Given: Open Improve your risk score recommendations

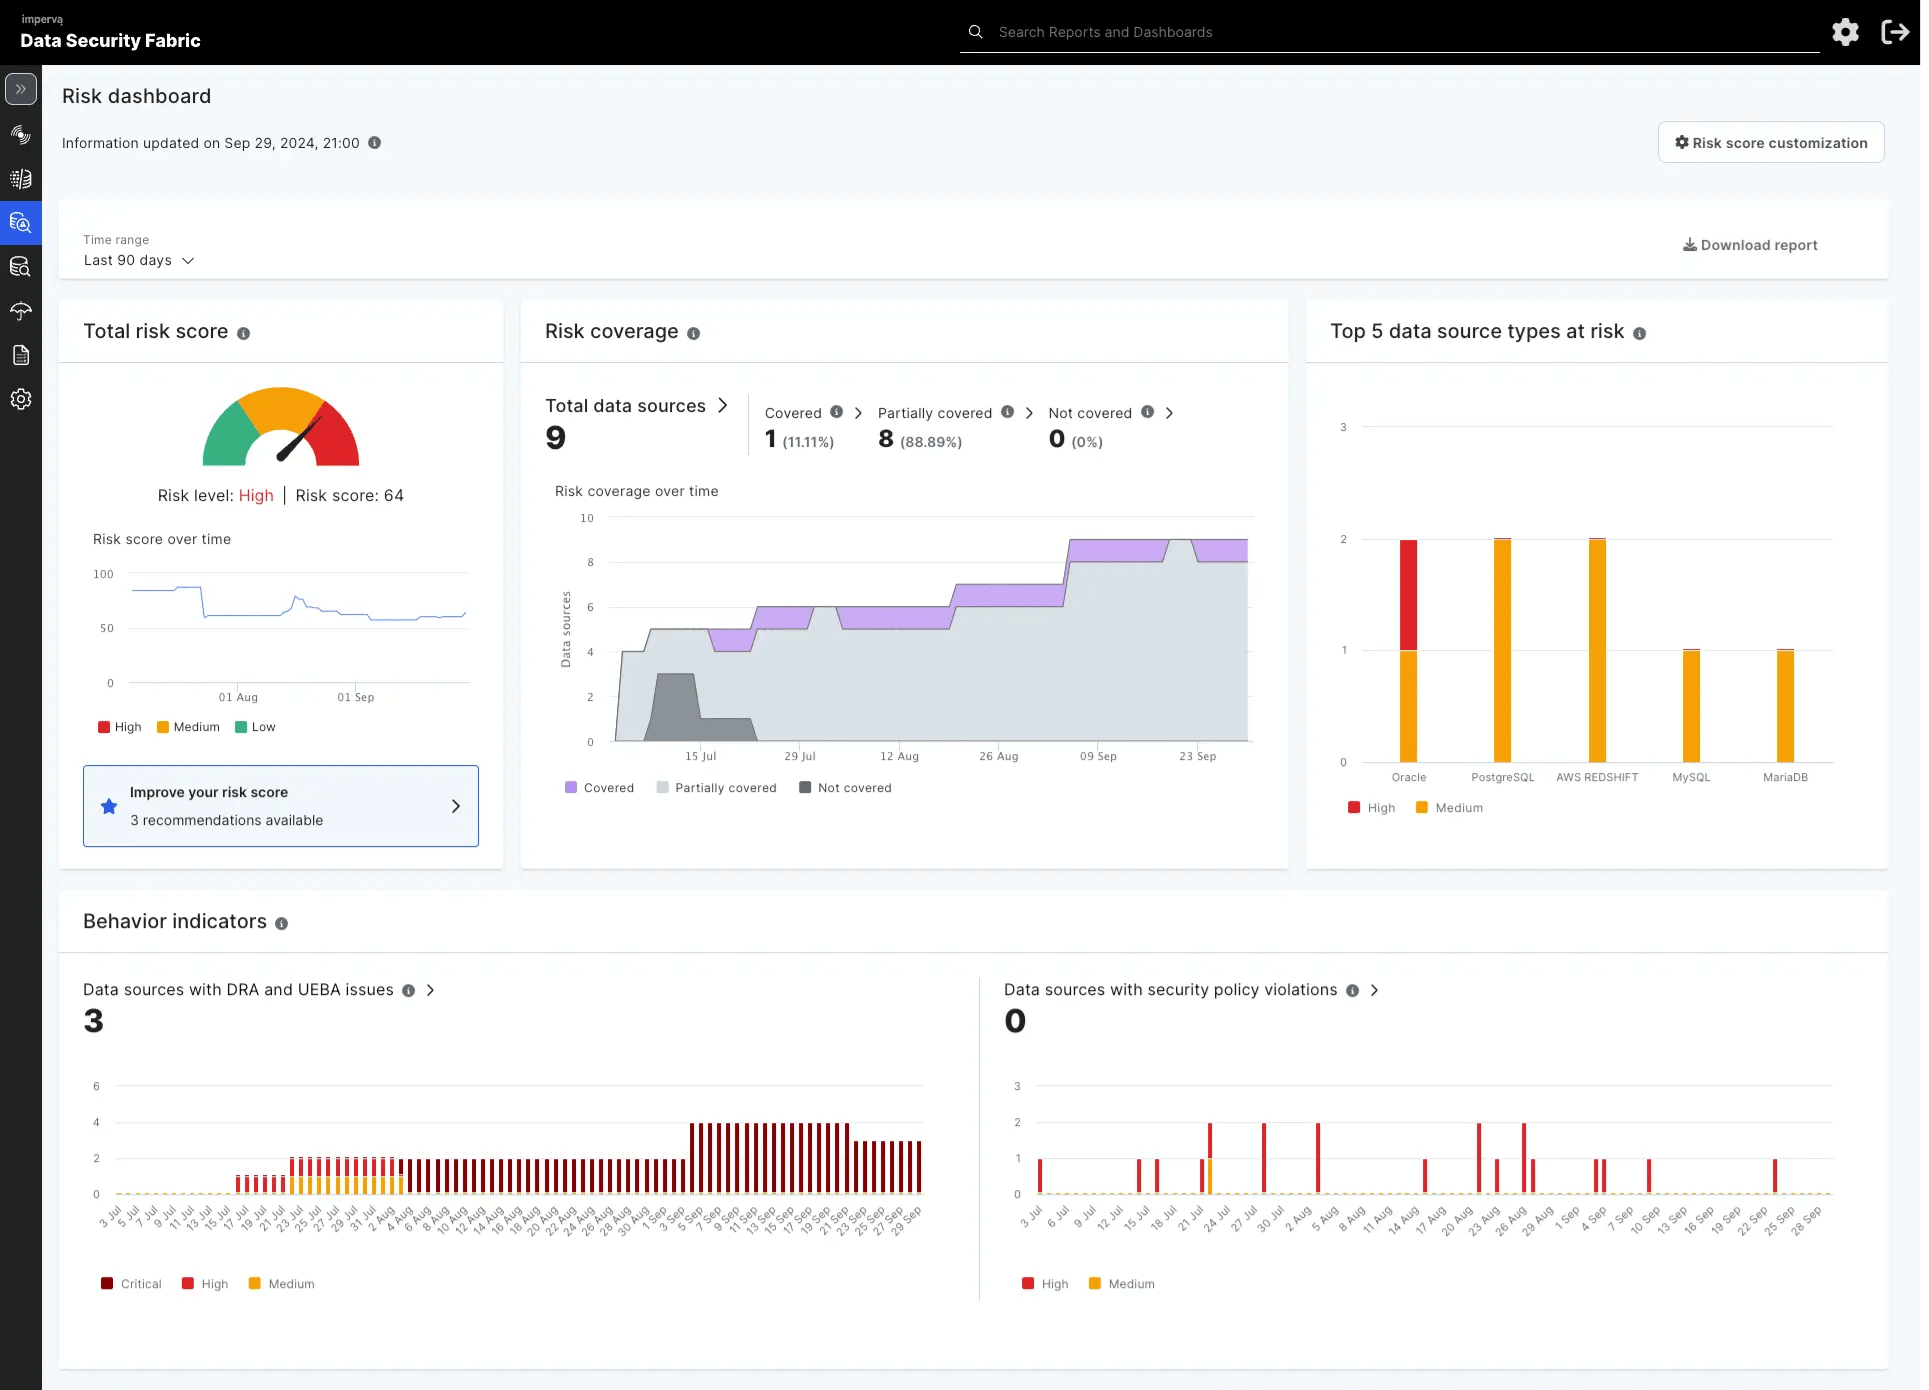Looking at the screenshot, I should [x=281, y=806].
